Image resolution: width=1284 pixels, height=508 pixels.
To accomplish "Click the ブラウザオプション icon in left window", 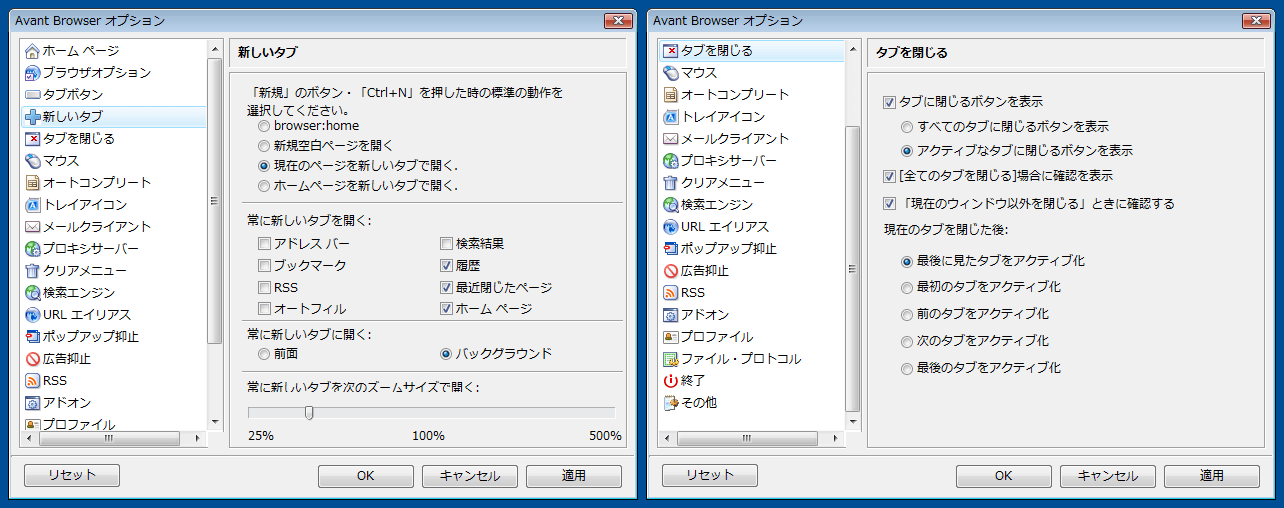I will pyautogui.click(x=32, y=73).
